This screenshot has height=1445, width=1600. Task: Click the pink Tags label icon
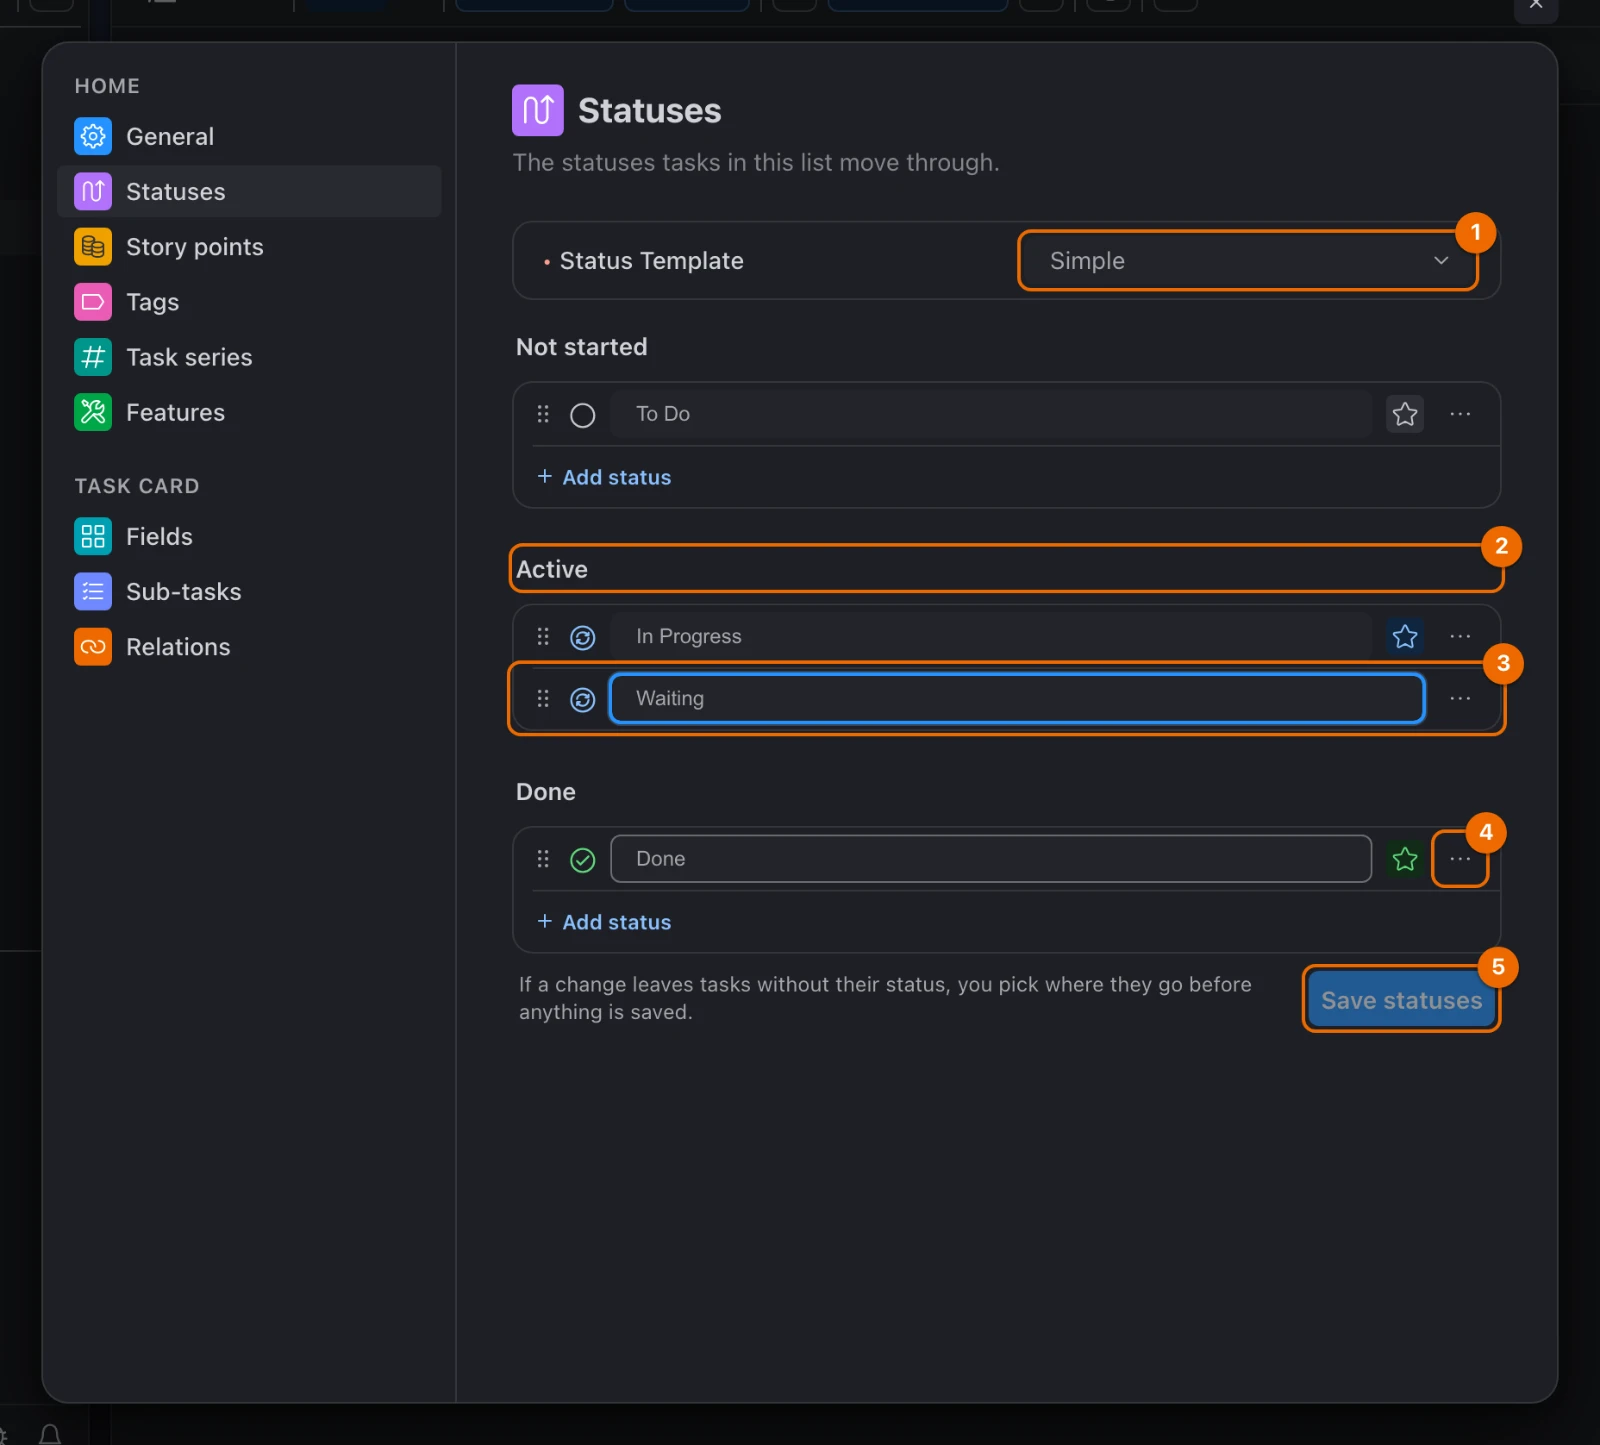(93, 302)
